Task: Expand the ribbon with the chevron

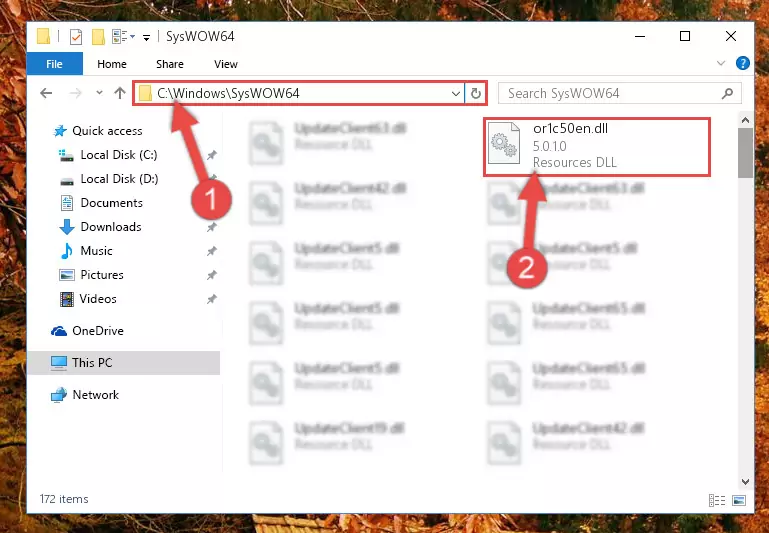Action: point(721,63)
